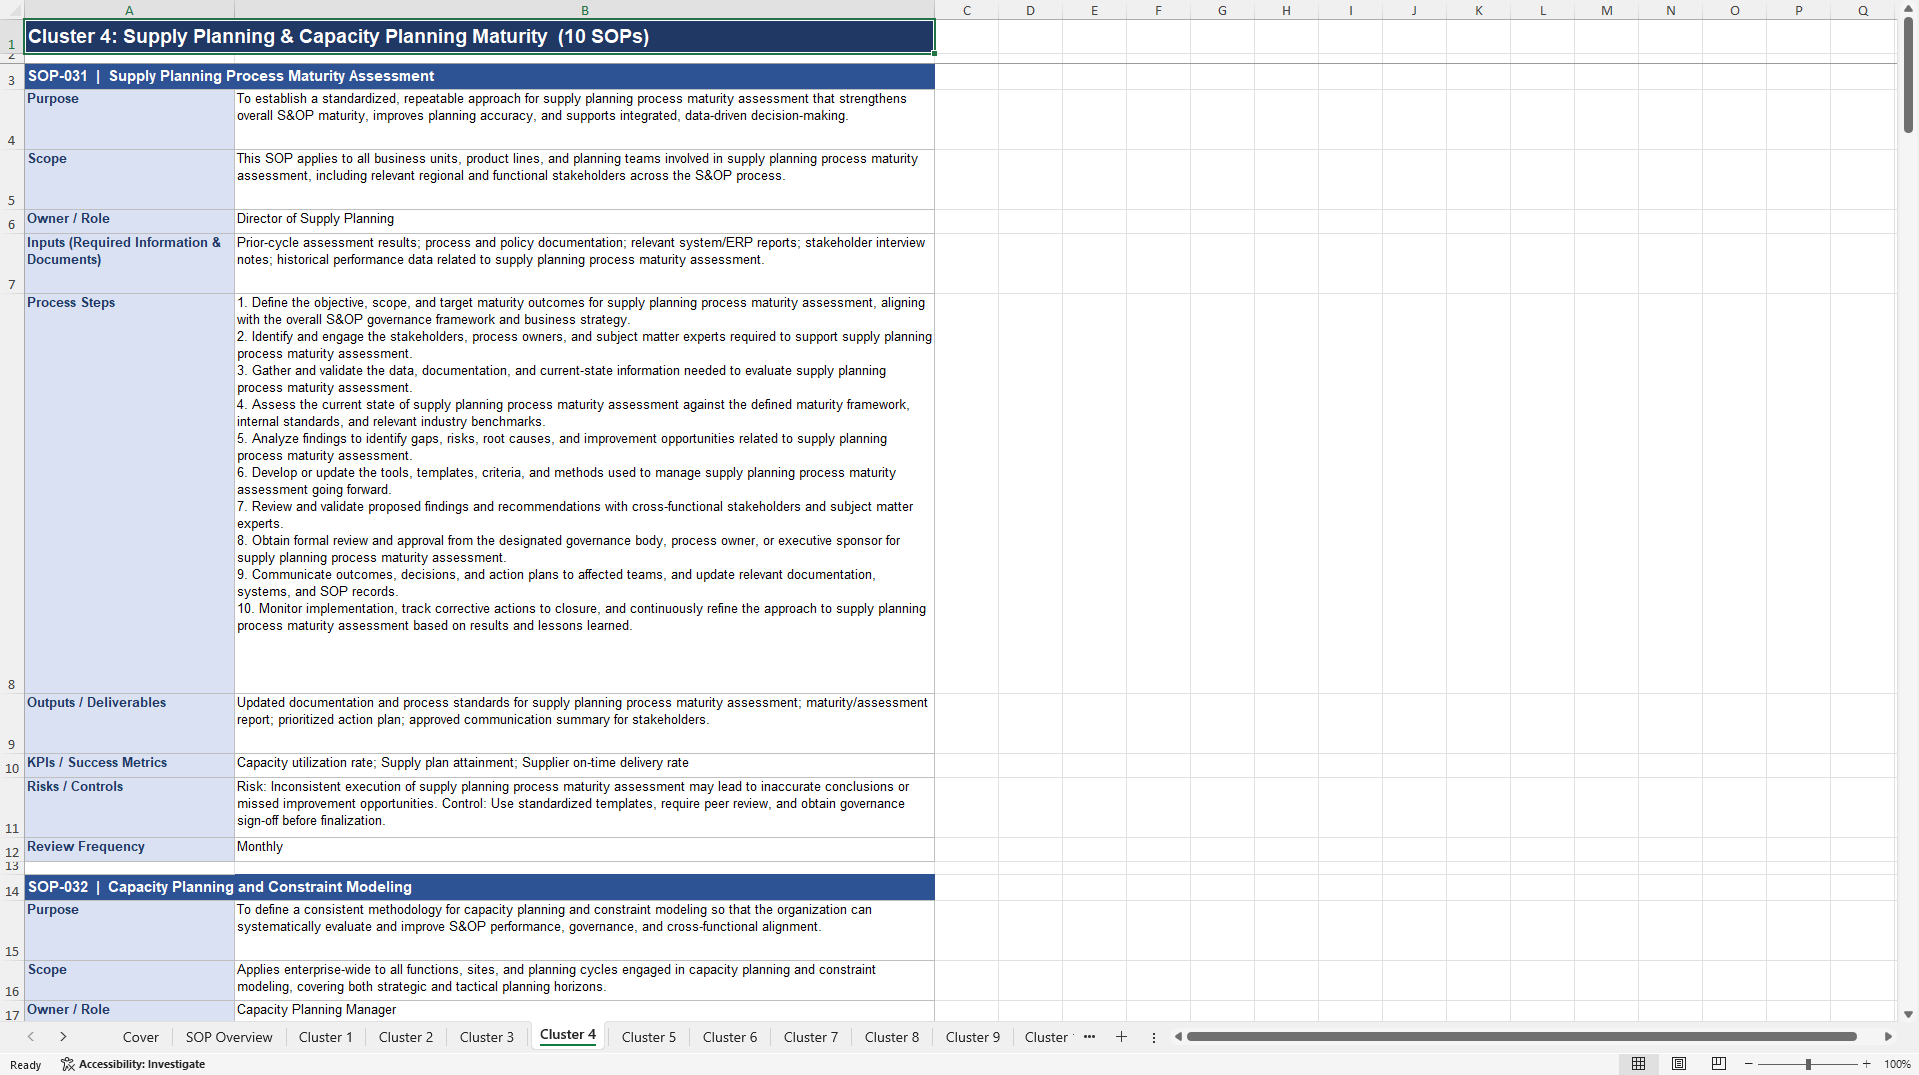Click vertical scrollbar up arrow
Screen dimensions: 1919x1075
tap(1908, 9)
